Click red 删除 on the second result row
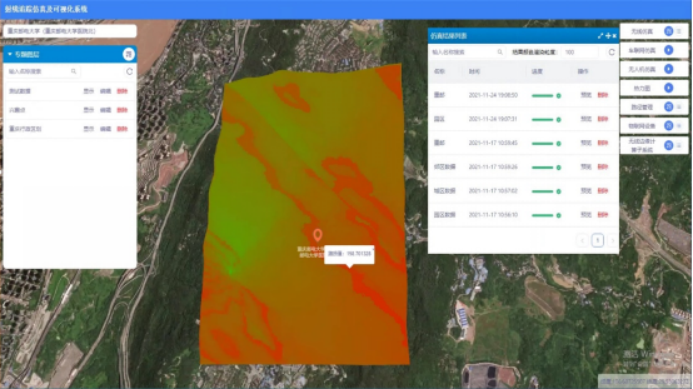 tap(603, 119)
